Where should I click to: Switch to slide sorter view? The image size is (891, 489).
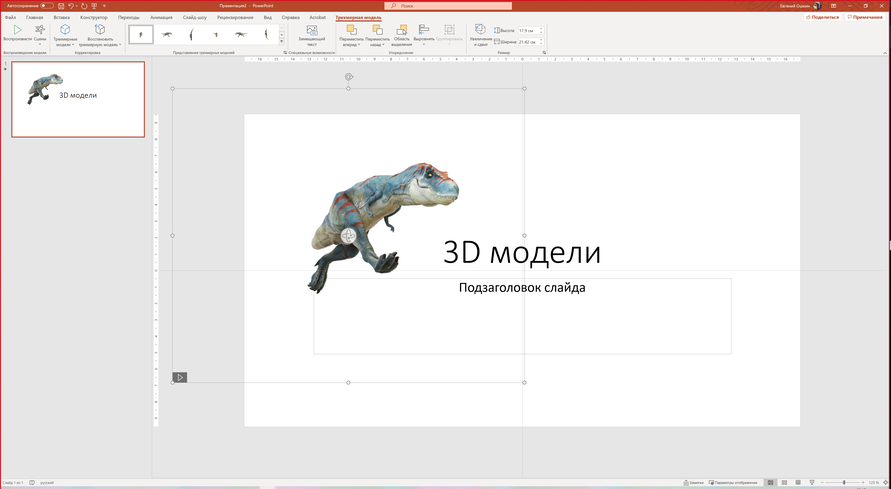tap(783, 483)
